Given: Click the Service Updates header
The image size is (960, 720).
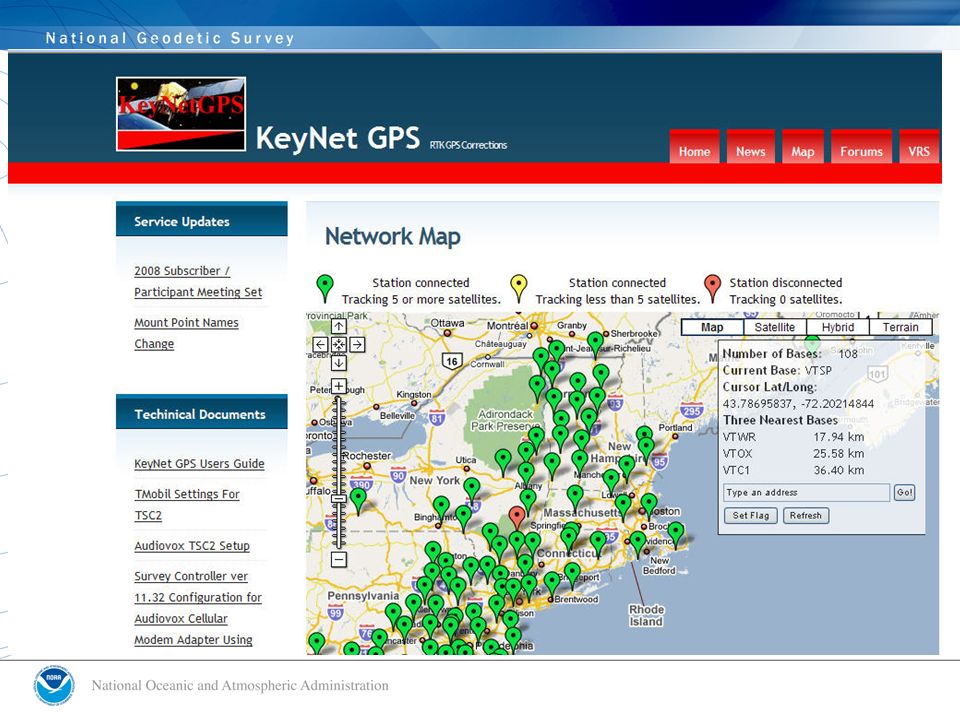Looking at the screenshot, I should point(201,219).
